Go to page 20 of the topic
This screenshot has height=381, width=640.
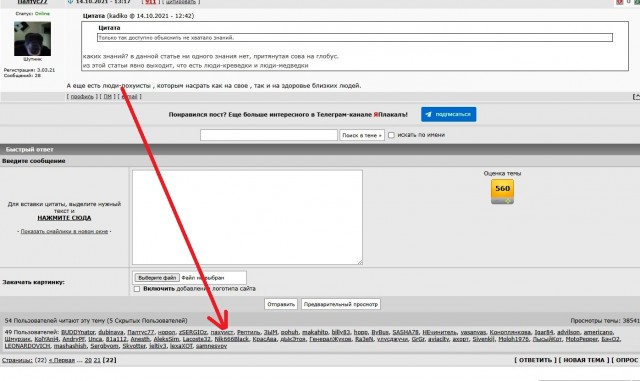(88, 361)
